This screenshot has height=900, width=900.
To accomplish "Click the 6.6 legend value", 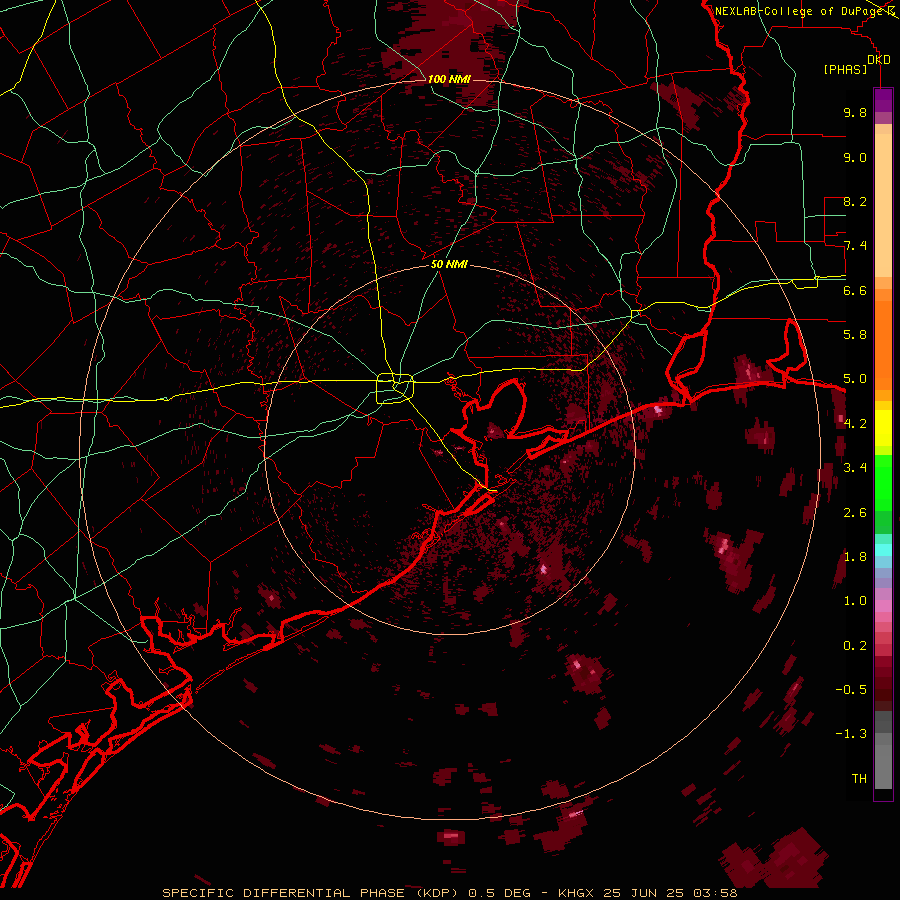I will (x=855, y=290).
